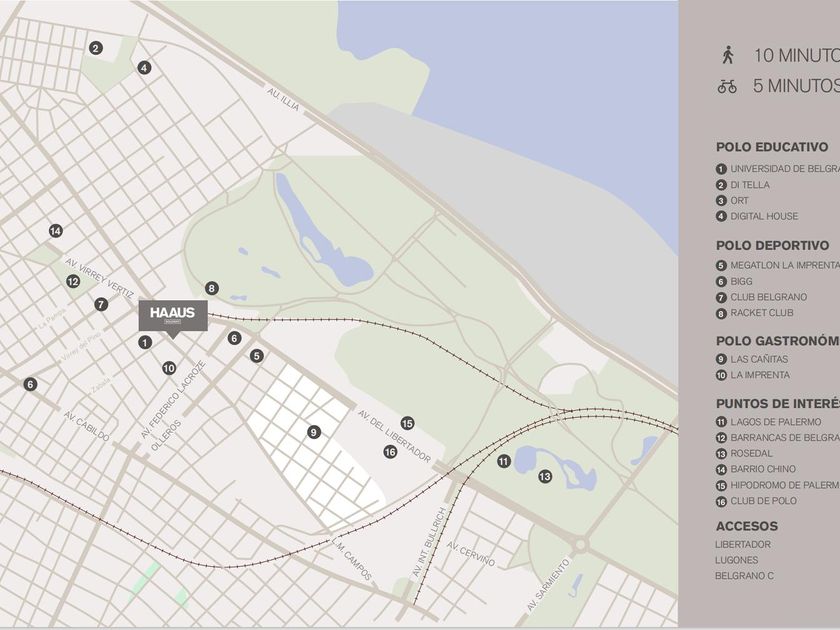Click the AV. VIRREY VERTIZ street label
Screen dimensions: 840x630
point(100,278)
